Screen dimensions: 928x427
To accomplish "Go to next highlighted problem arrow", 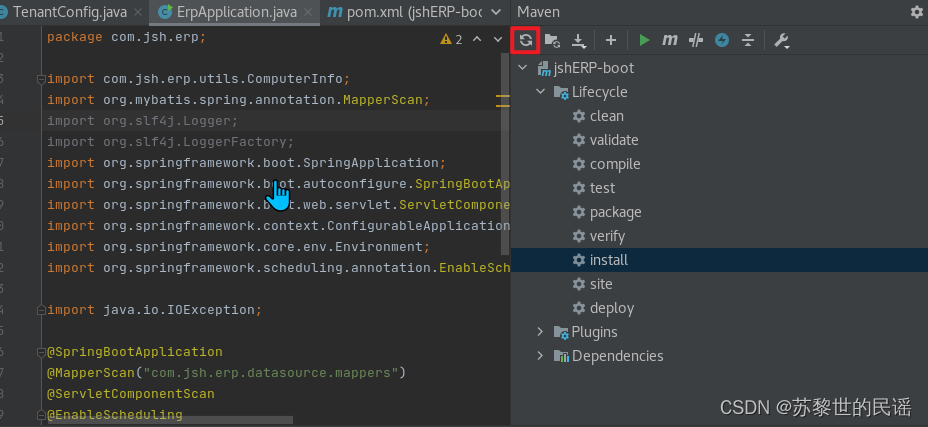I will 497,40.
